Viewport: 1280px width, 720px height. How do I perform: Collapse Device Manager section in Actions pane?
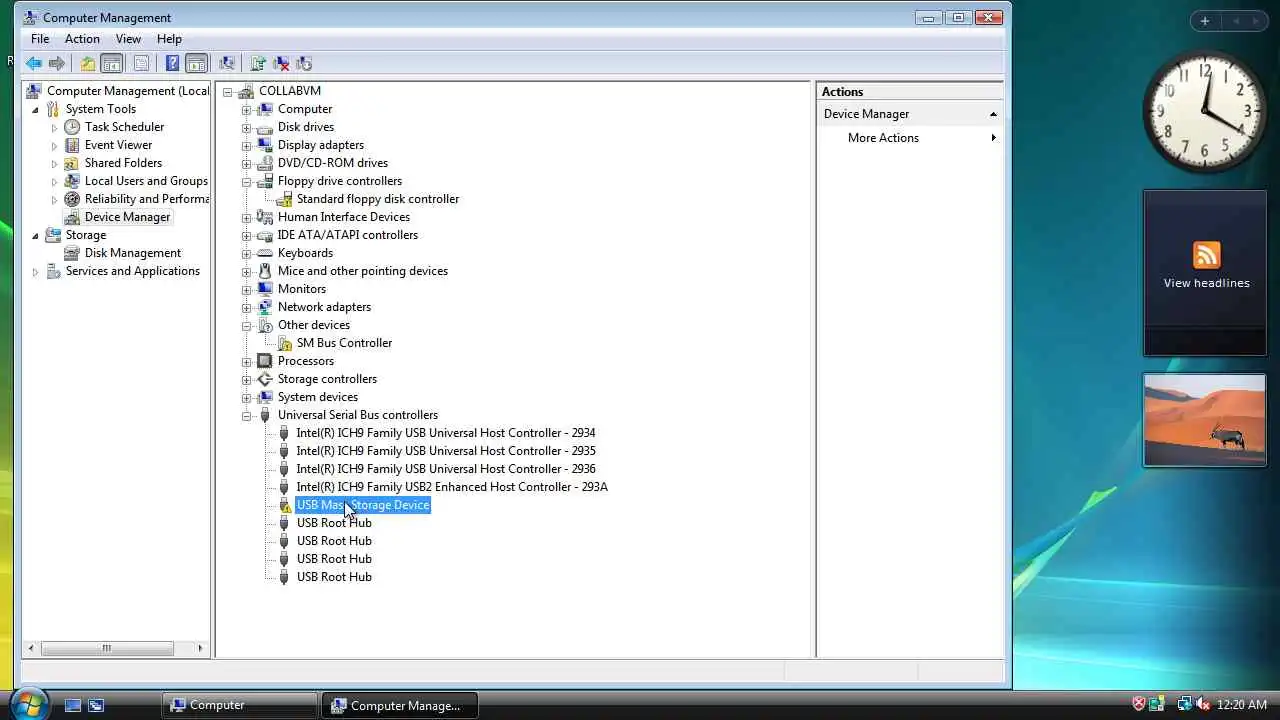pos(993,114)
